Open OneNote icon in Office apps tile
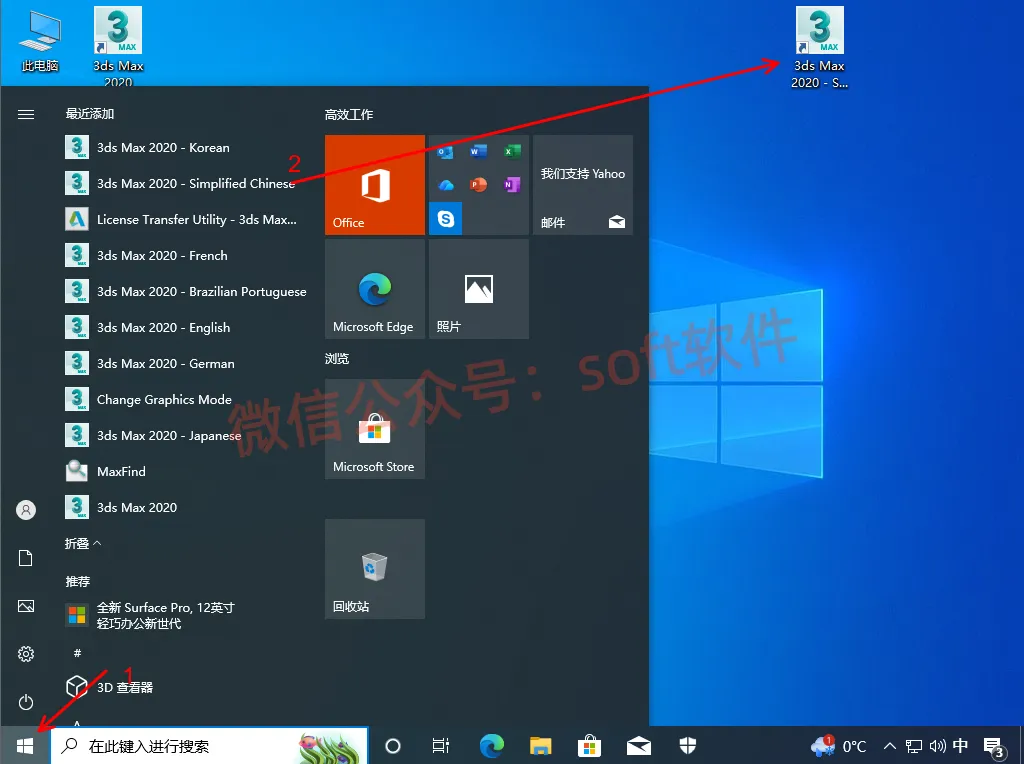The height and width of the screenshot is (764, 1024). click(512, 185)
